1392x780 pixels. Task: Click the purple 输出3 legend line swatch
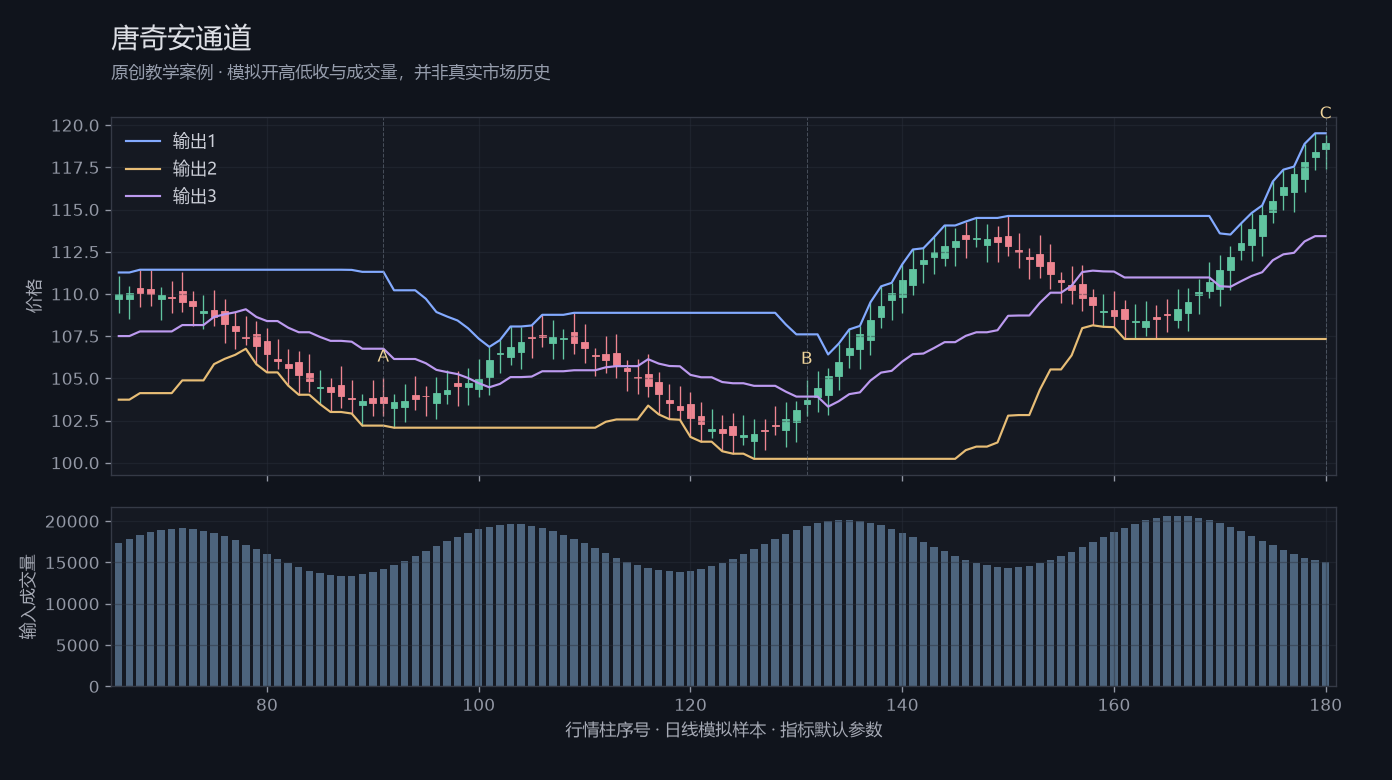pyautogui.click(x=142, y=197)
